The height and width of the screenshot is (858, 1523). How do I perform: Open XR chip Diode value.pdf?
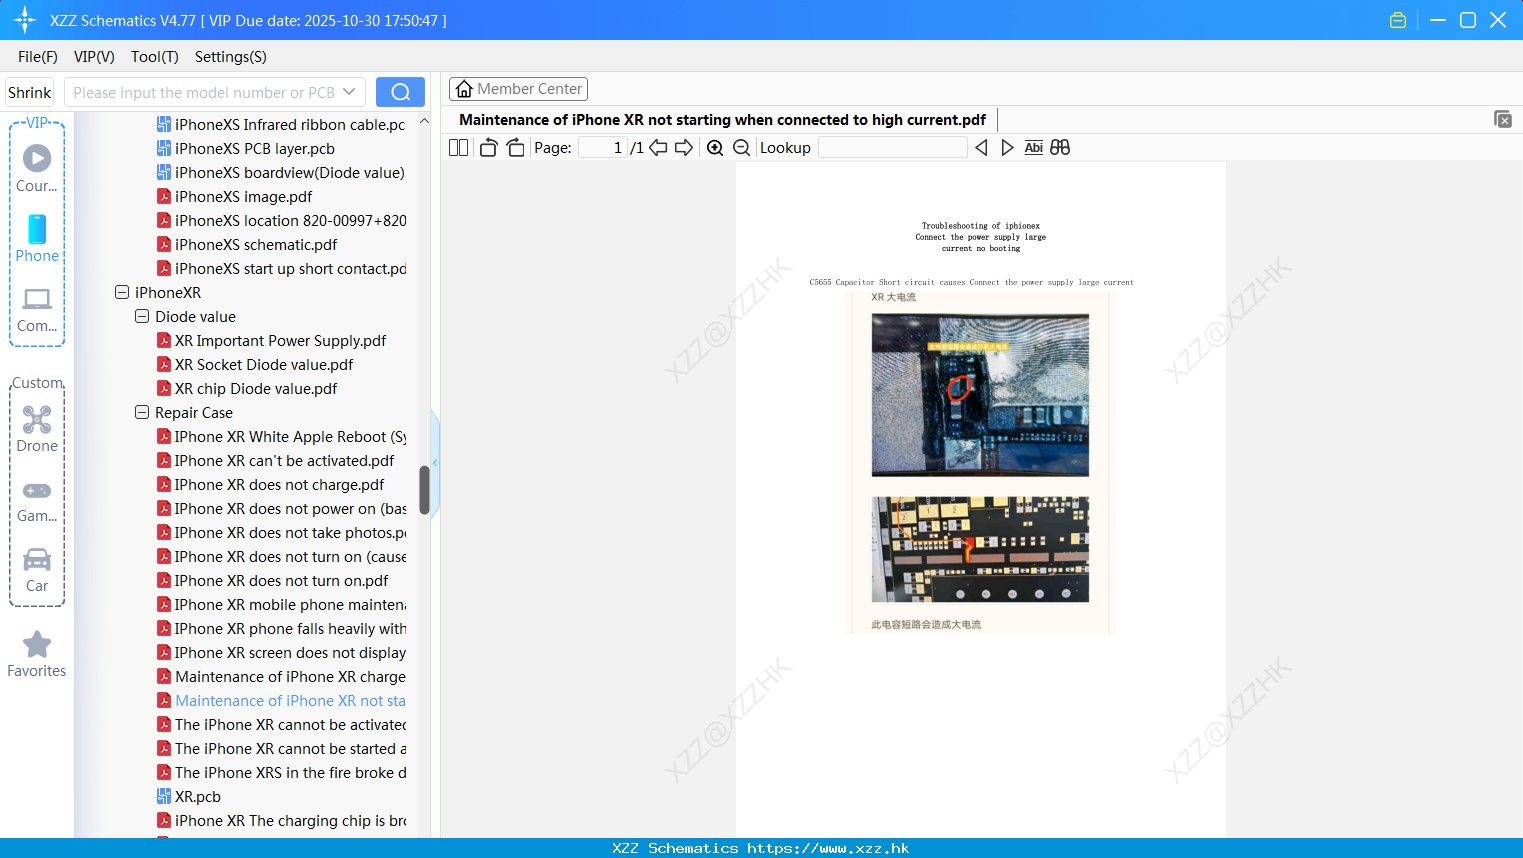(x=247, y=389)
